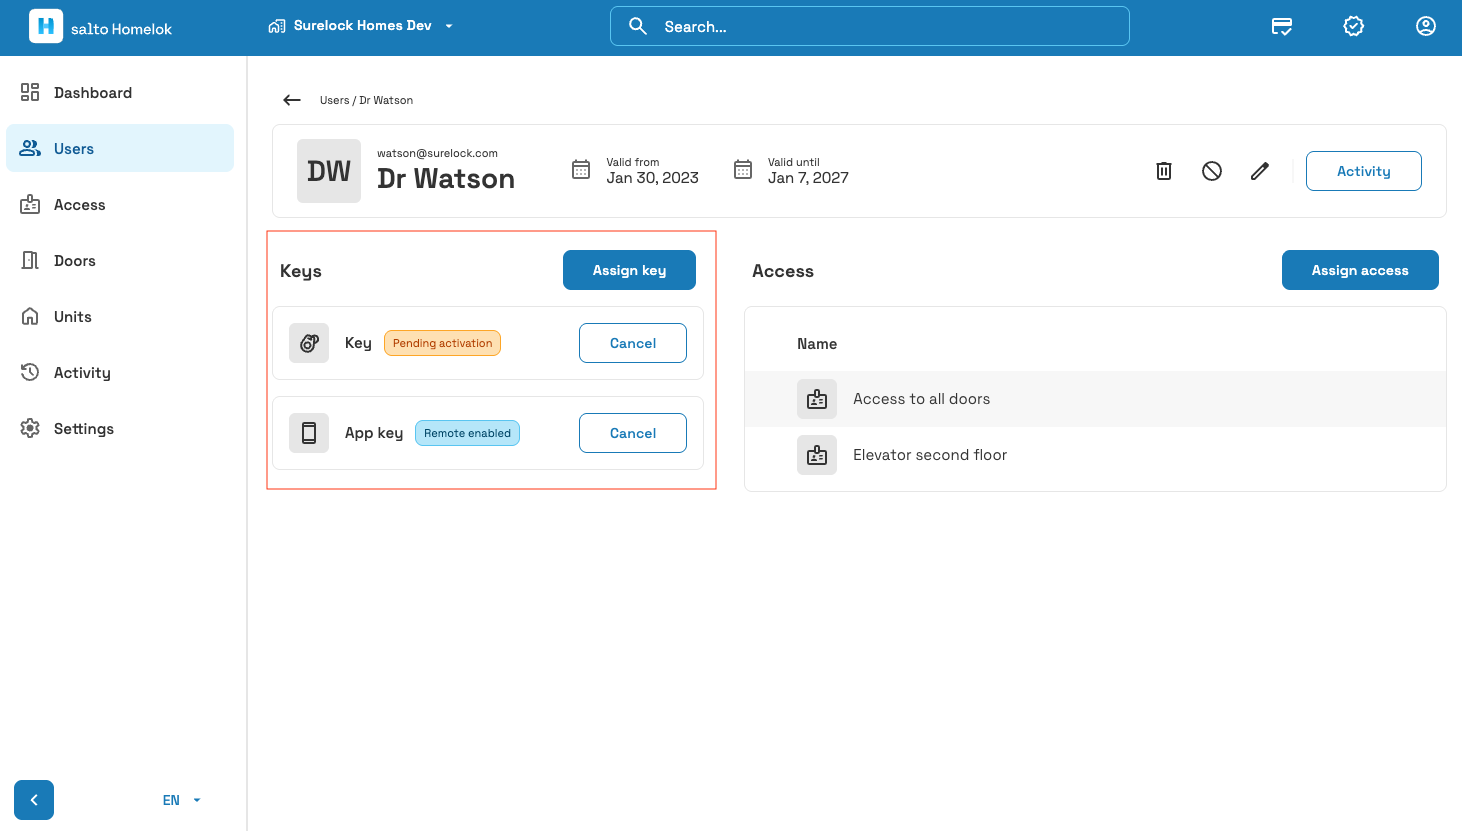Image resolution: width=1462 pixels, height=831 pixels.
Task: Click the Remote enabled badge
Action: [467, 433]
